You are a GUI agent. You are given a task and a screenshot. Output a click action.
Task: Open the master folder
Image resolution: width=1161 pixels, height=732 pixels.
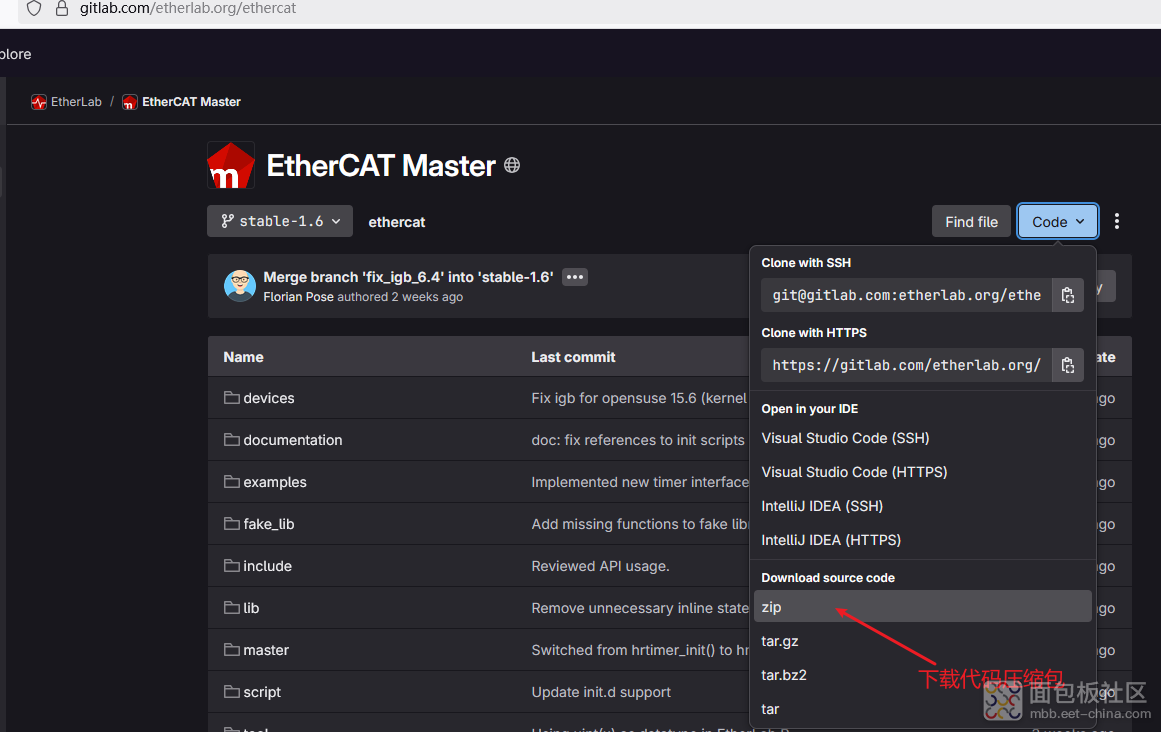266,651
